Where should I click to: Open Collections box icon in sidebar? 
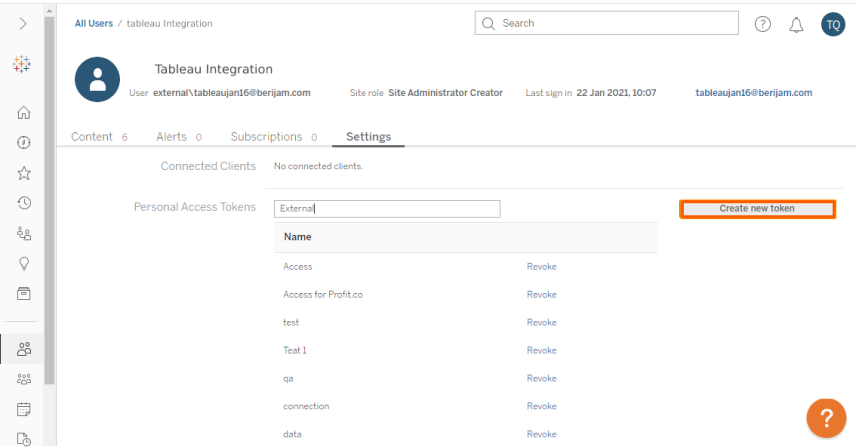tap(23, 294)
